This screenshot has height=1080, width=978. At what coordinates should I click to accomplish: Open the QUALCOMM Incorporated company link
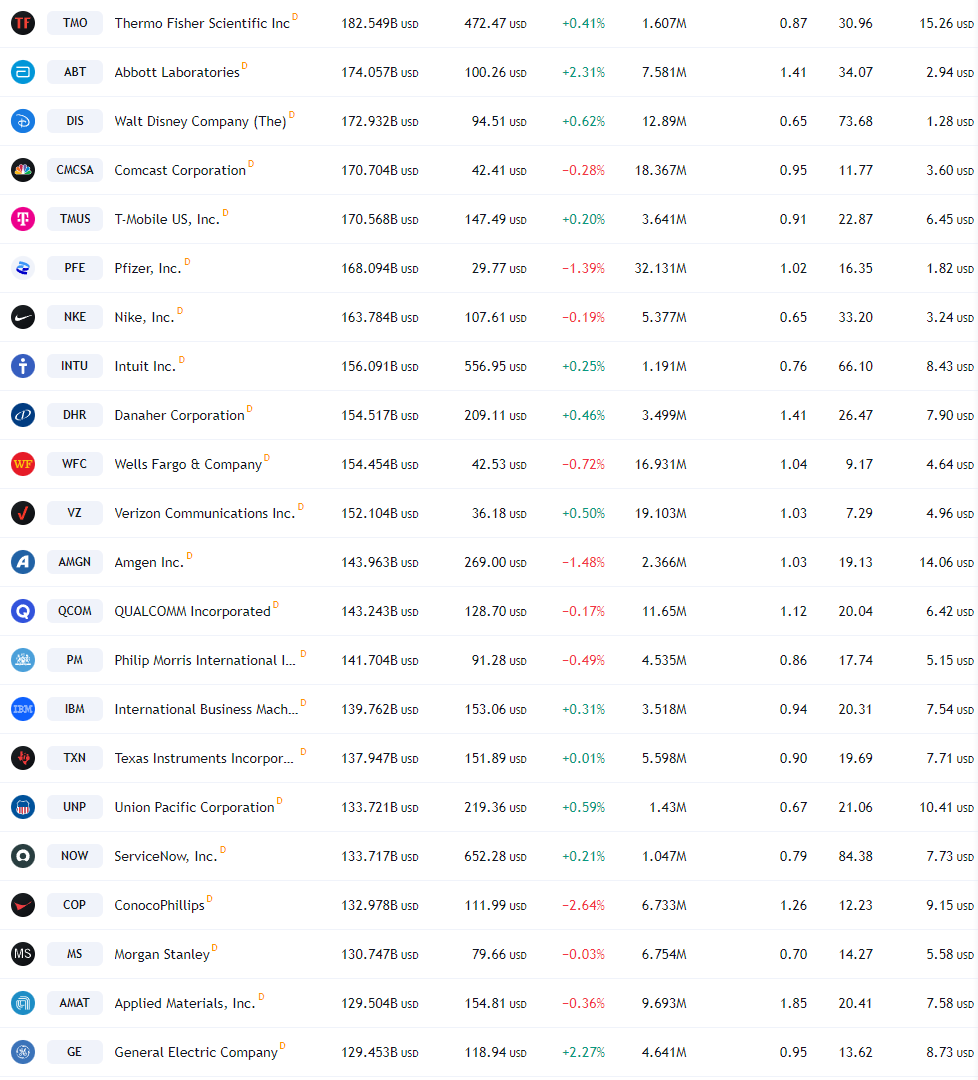pos(192,611)
